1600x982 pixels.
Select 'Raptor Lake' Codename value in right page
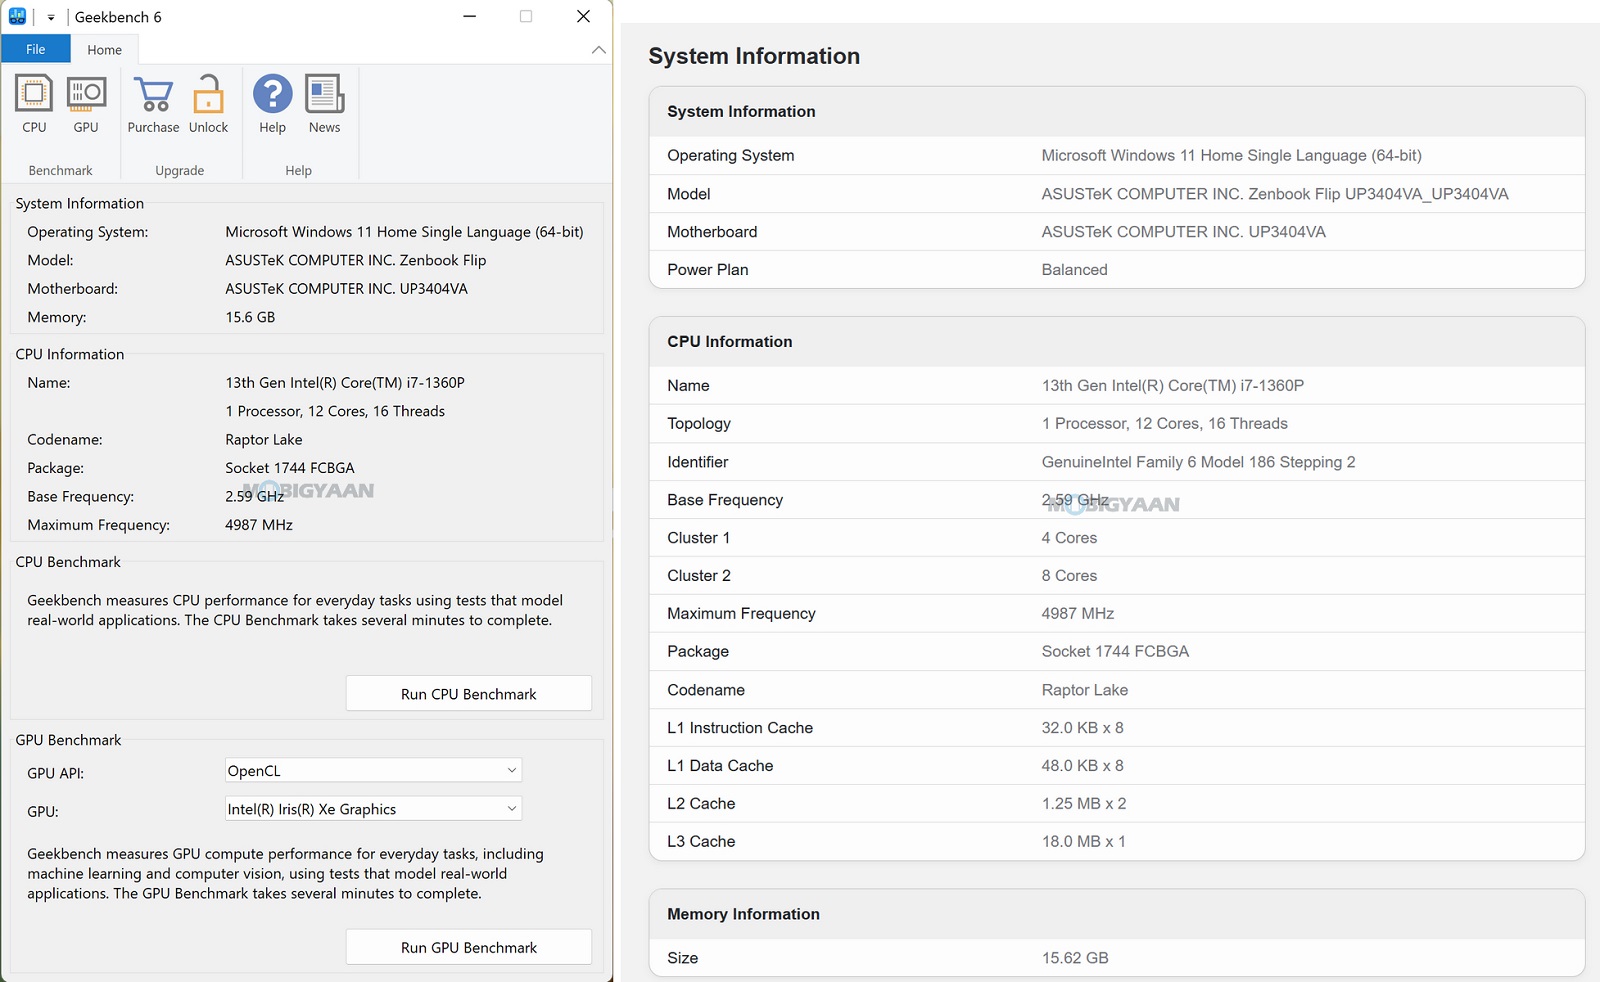[x=1084, y=689]
